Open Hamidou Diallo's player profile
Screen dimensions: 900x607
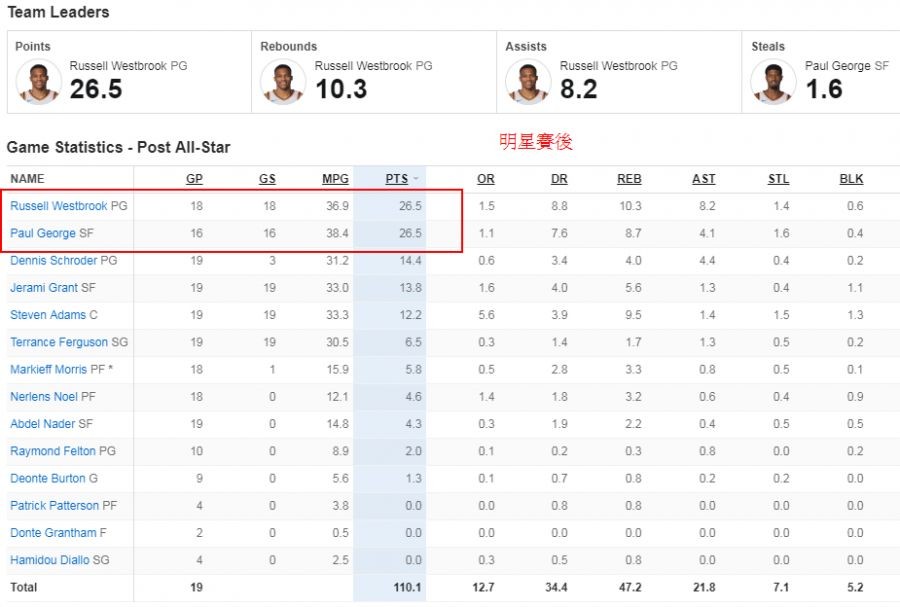[x=49, y=560]
